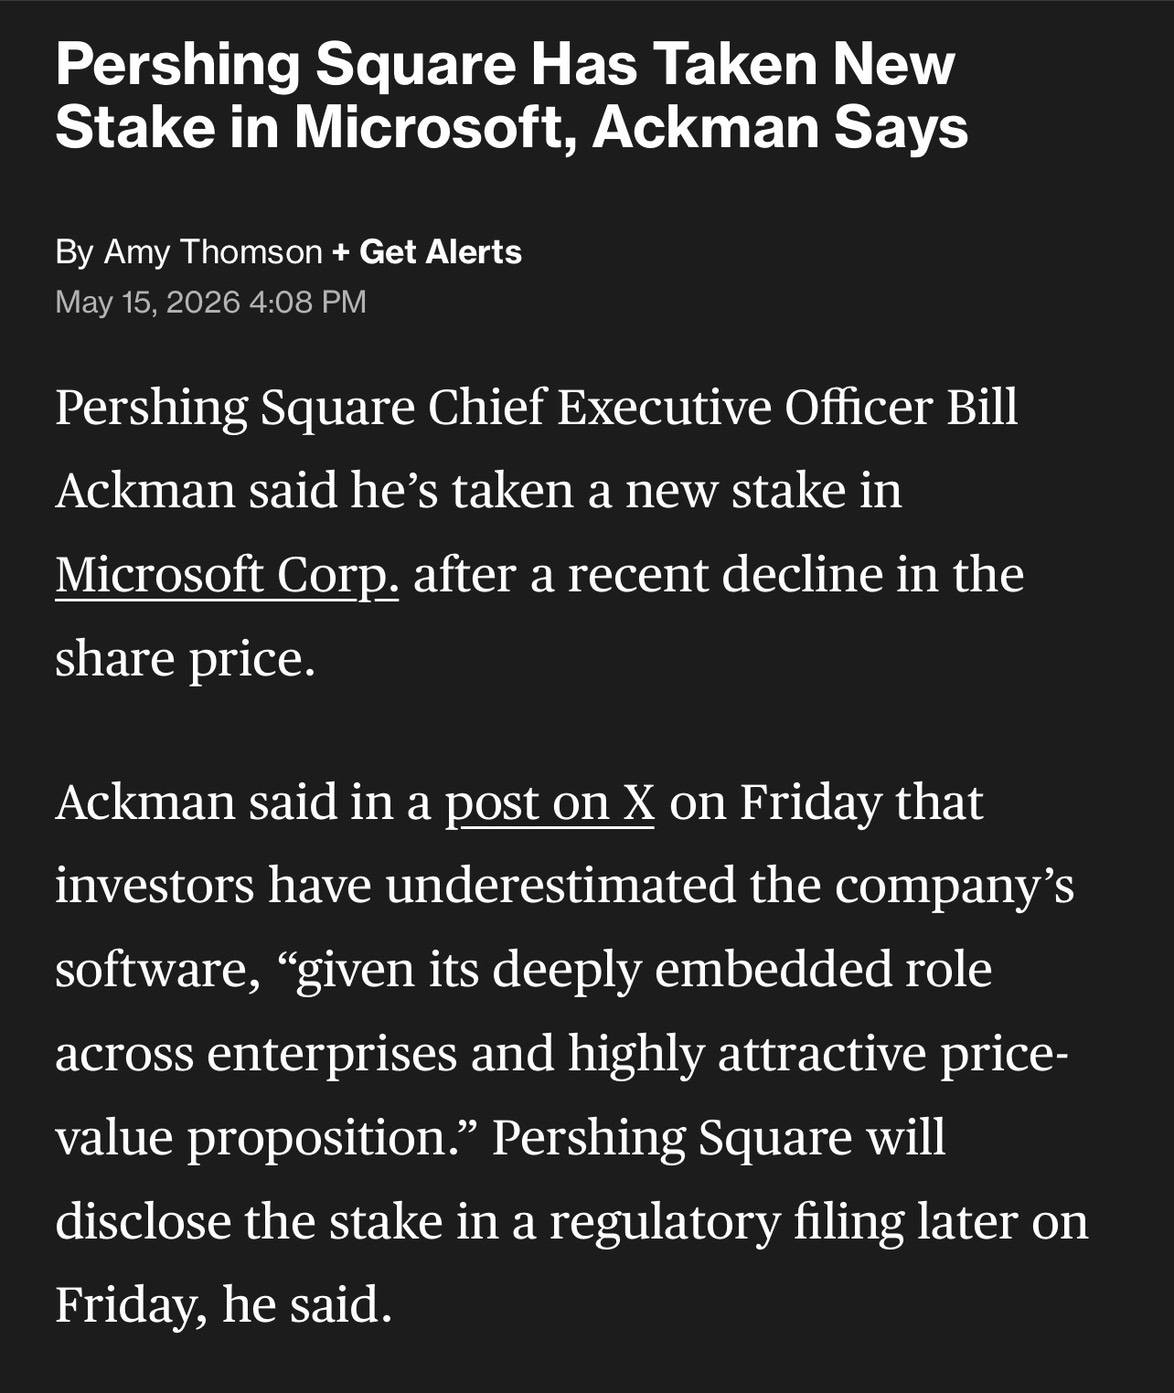Click the words 'regulatory filing' in article

664,1222
